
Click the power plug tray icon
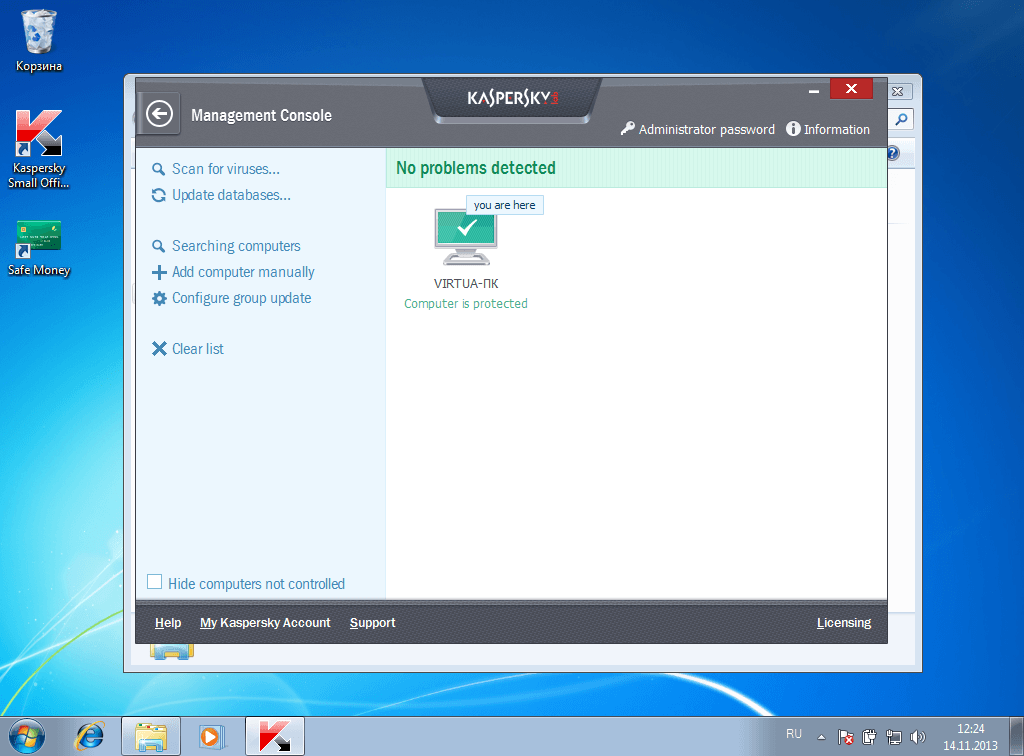[869, 737]
